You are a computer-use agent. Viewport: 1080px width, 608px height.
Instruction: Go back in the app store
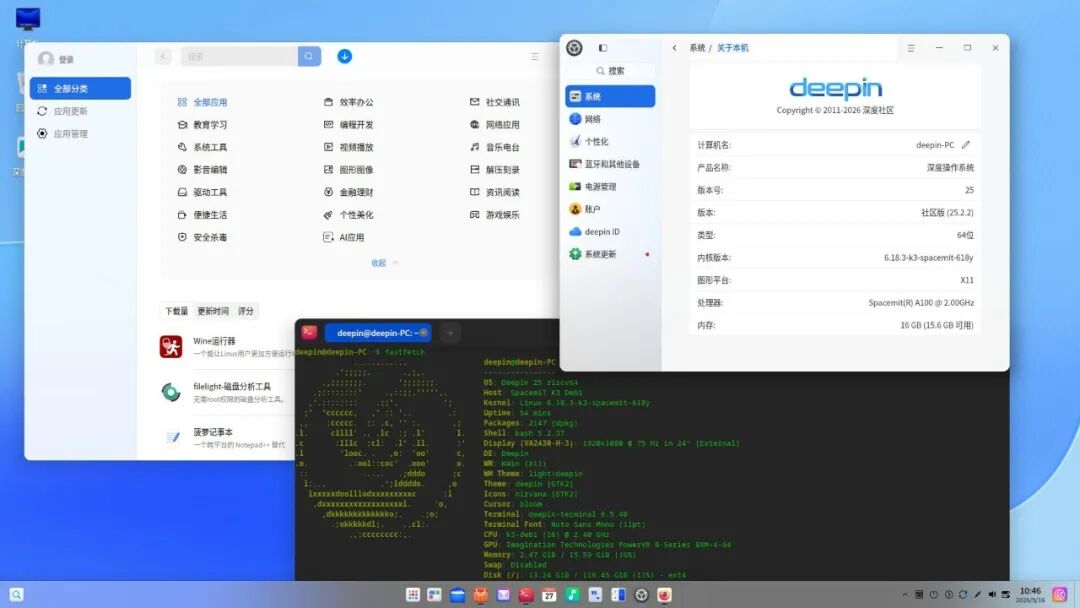click(x=163, y=56)
